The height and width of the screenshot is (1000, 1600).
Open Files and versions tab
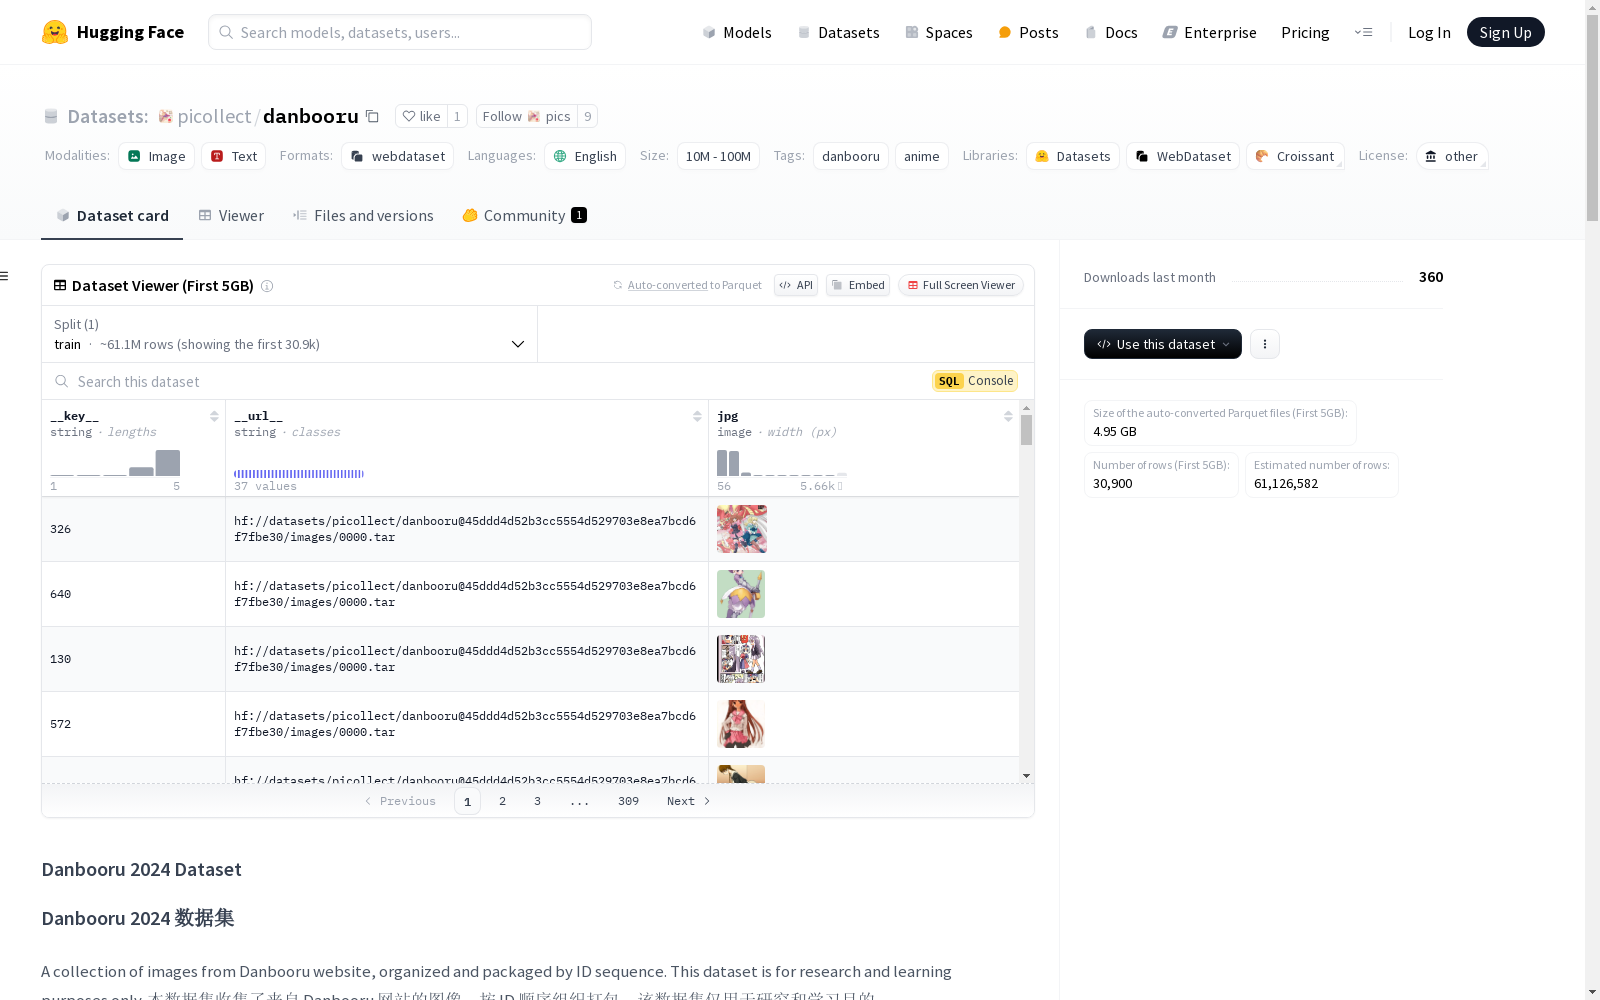[x=363, y=215]
